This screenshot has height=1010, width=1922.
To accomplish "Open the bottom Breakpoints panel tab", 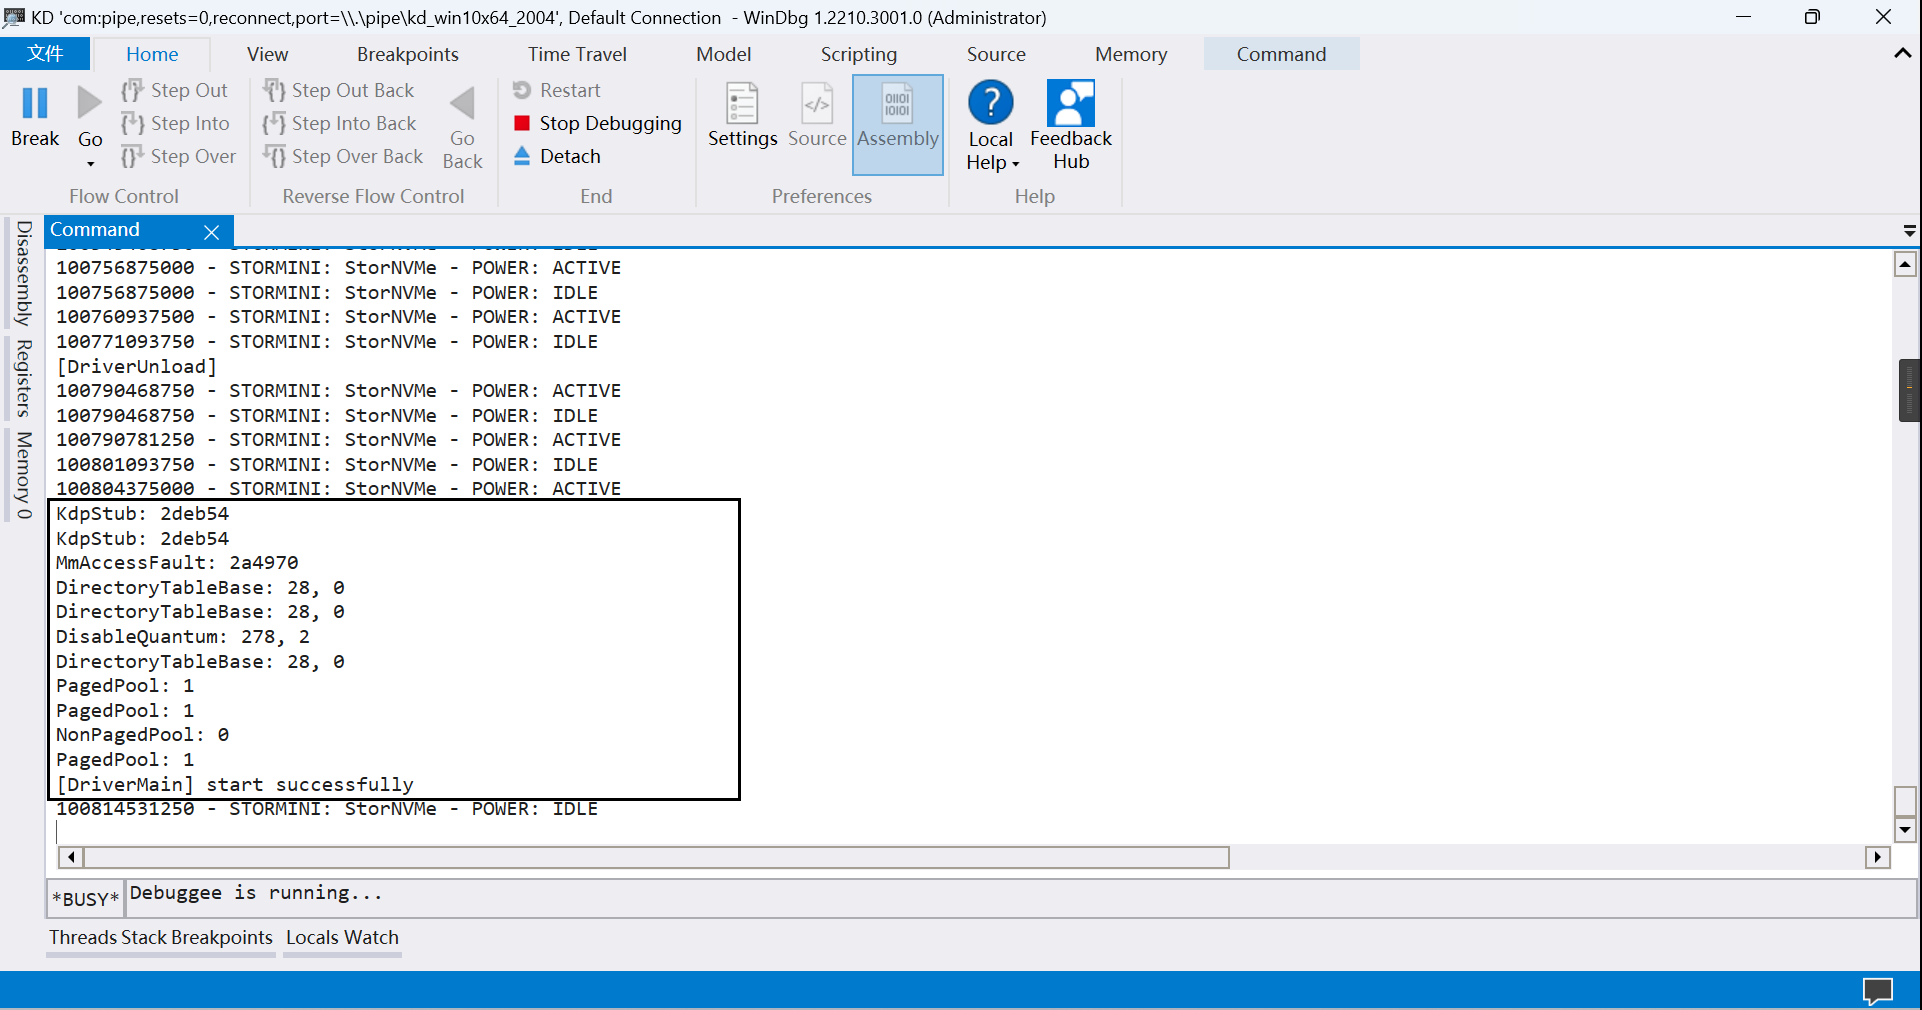I will (221, 937).
